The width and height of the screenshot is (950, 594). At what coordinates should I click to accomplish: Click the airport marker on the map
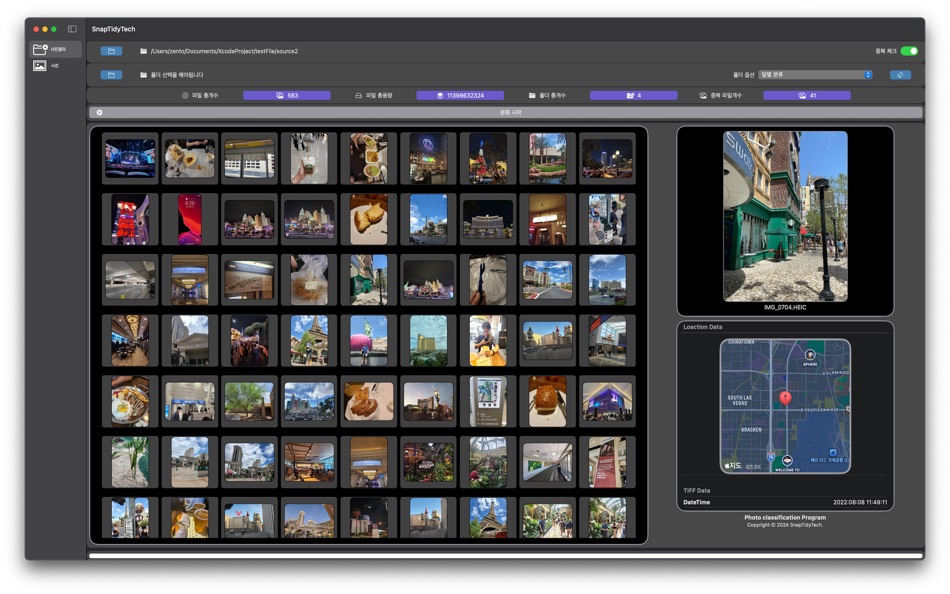point(833,453)
